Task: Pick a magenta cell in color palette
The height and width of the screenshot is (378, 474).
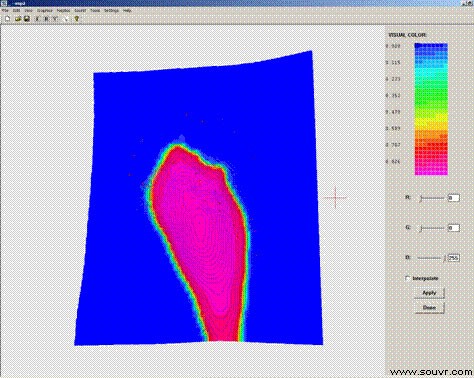Action: point(431,169)
